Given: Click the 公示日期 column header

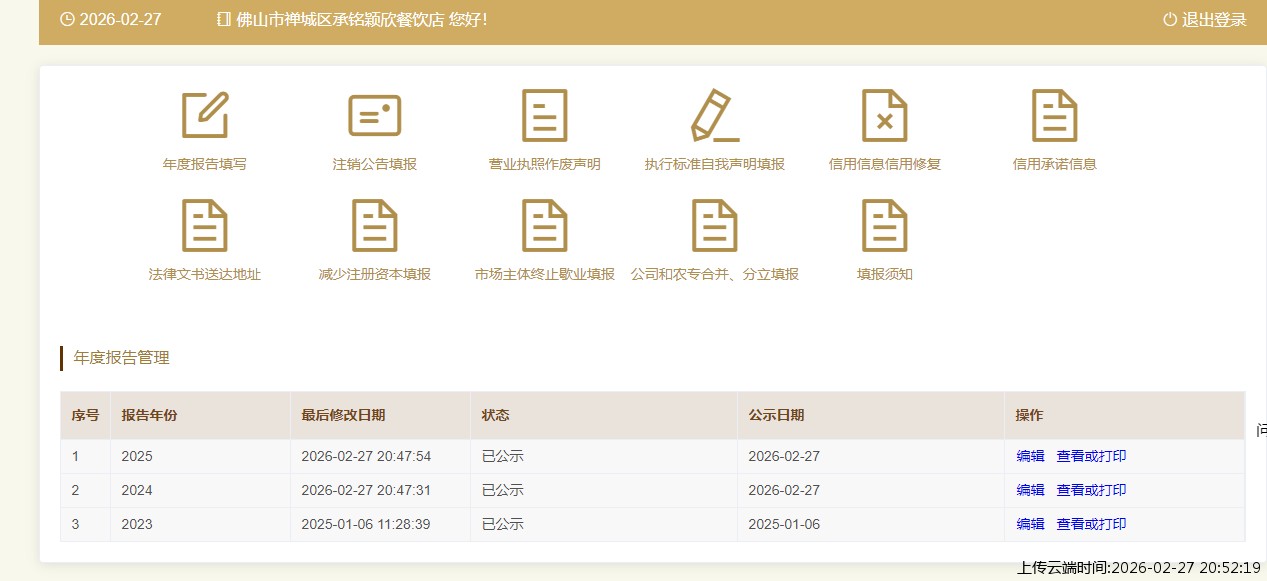Looking at the screenshot, I should point(776,415).
